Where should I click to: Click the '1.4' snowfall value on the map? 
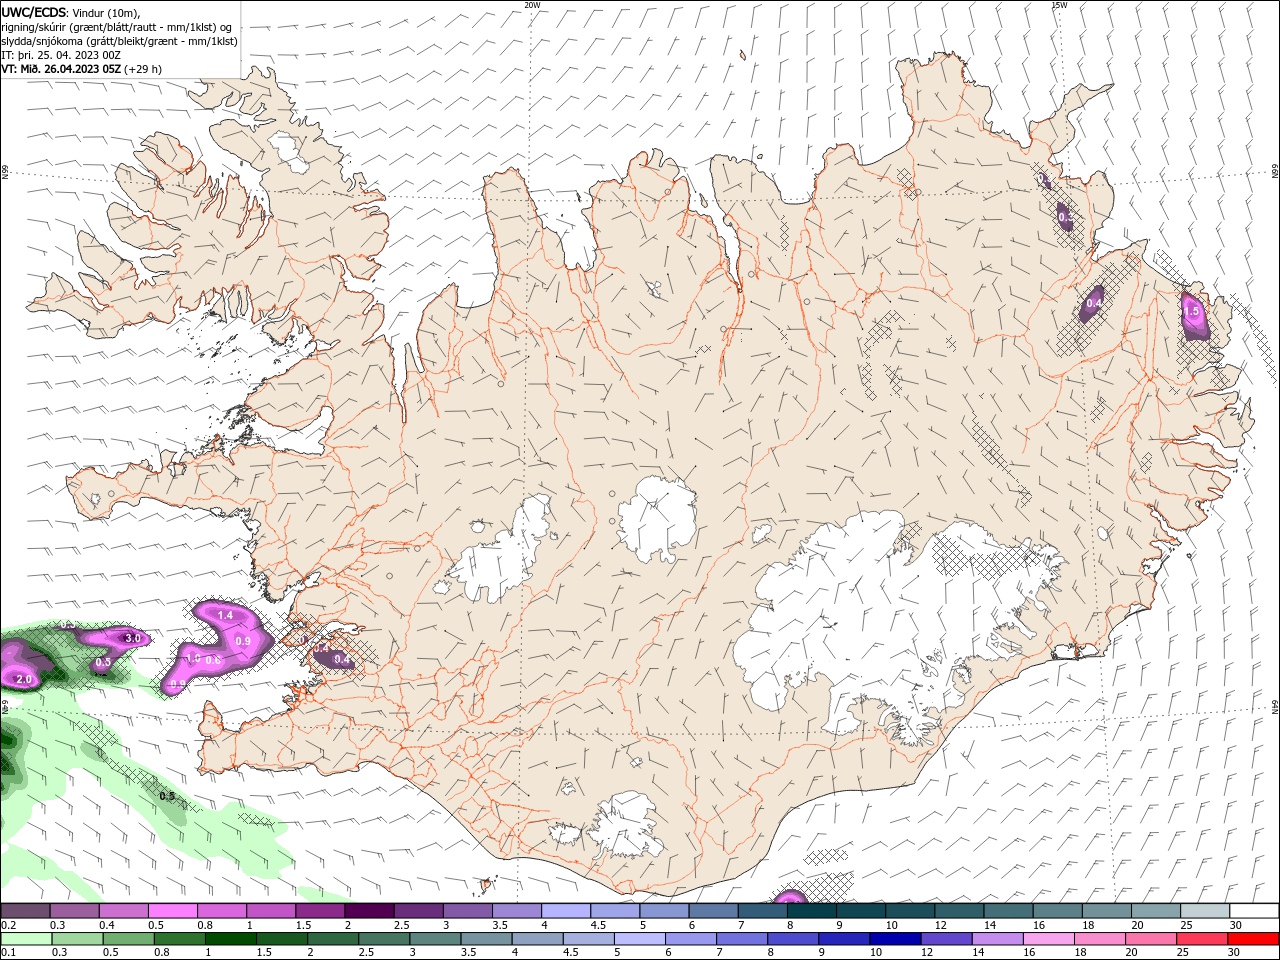[225, 616]
